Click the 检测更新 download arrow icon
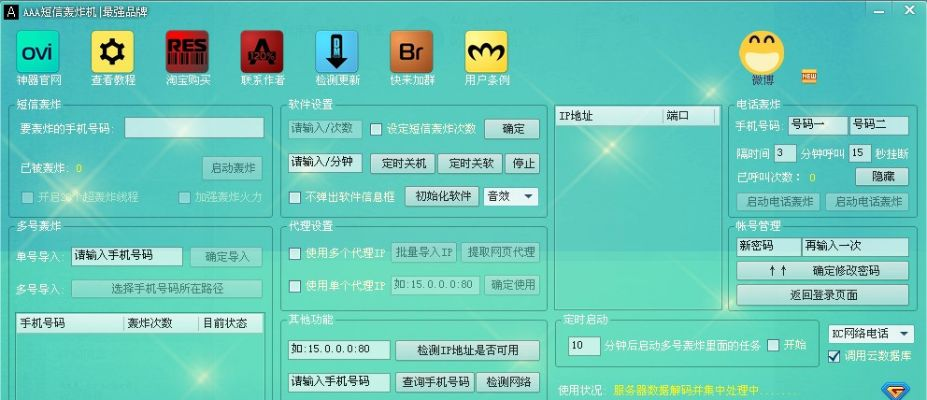927x400 pixels. click(337, 51)
